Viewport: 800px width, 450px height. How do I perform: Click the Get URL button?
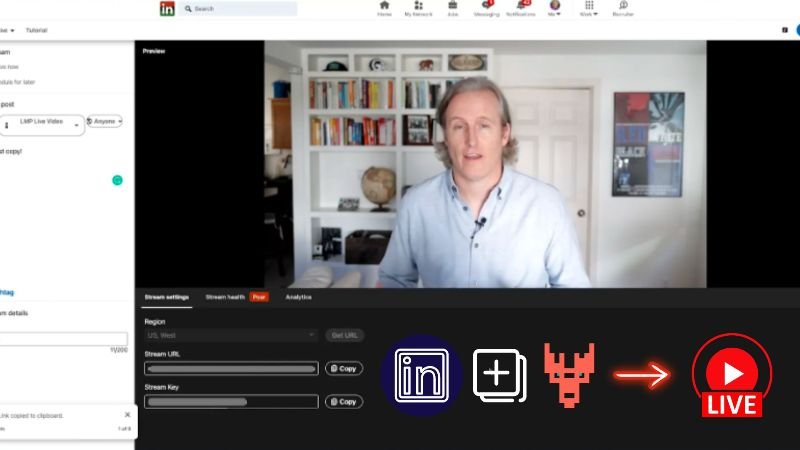click(x=345, y=335)
